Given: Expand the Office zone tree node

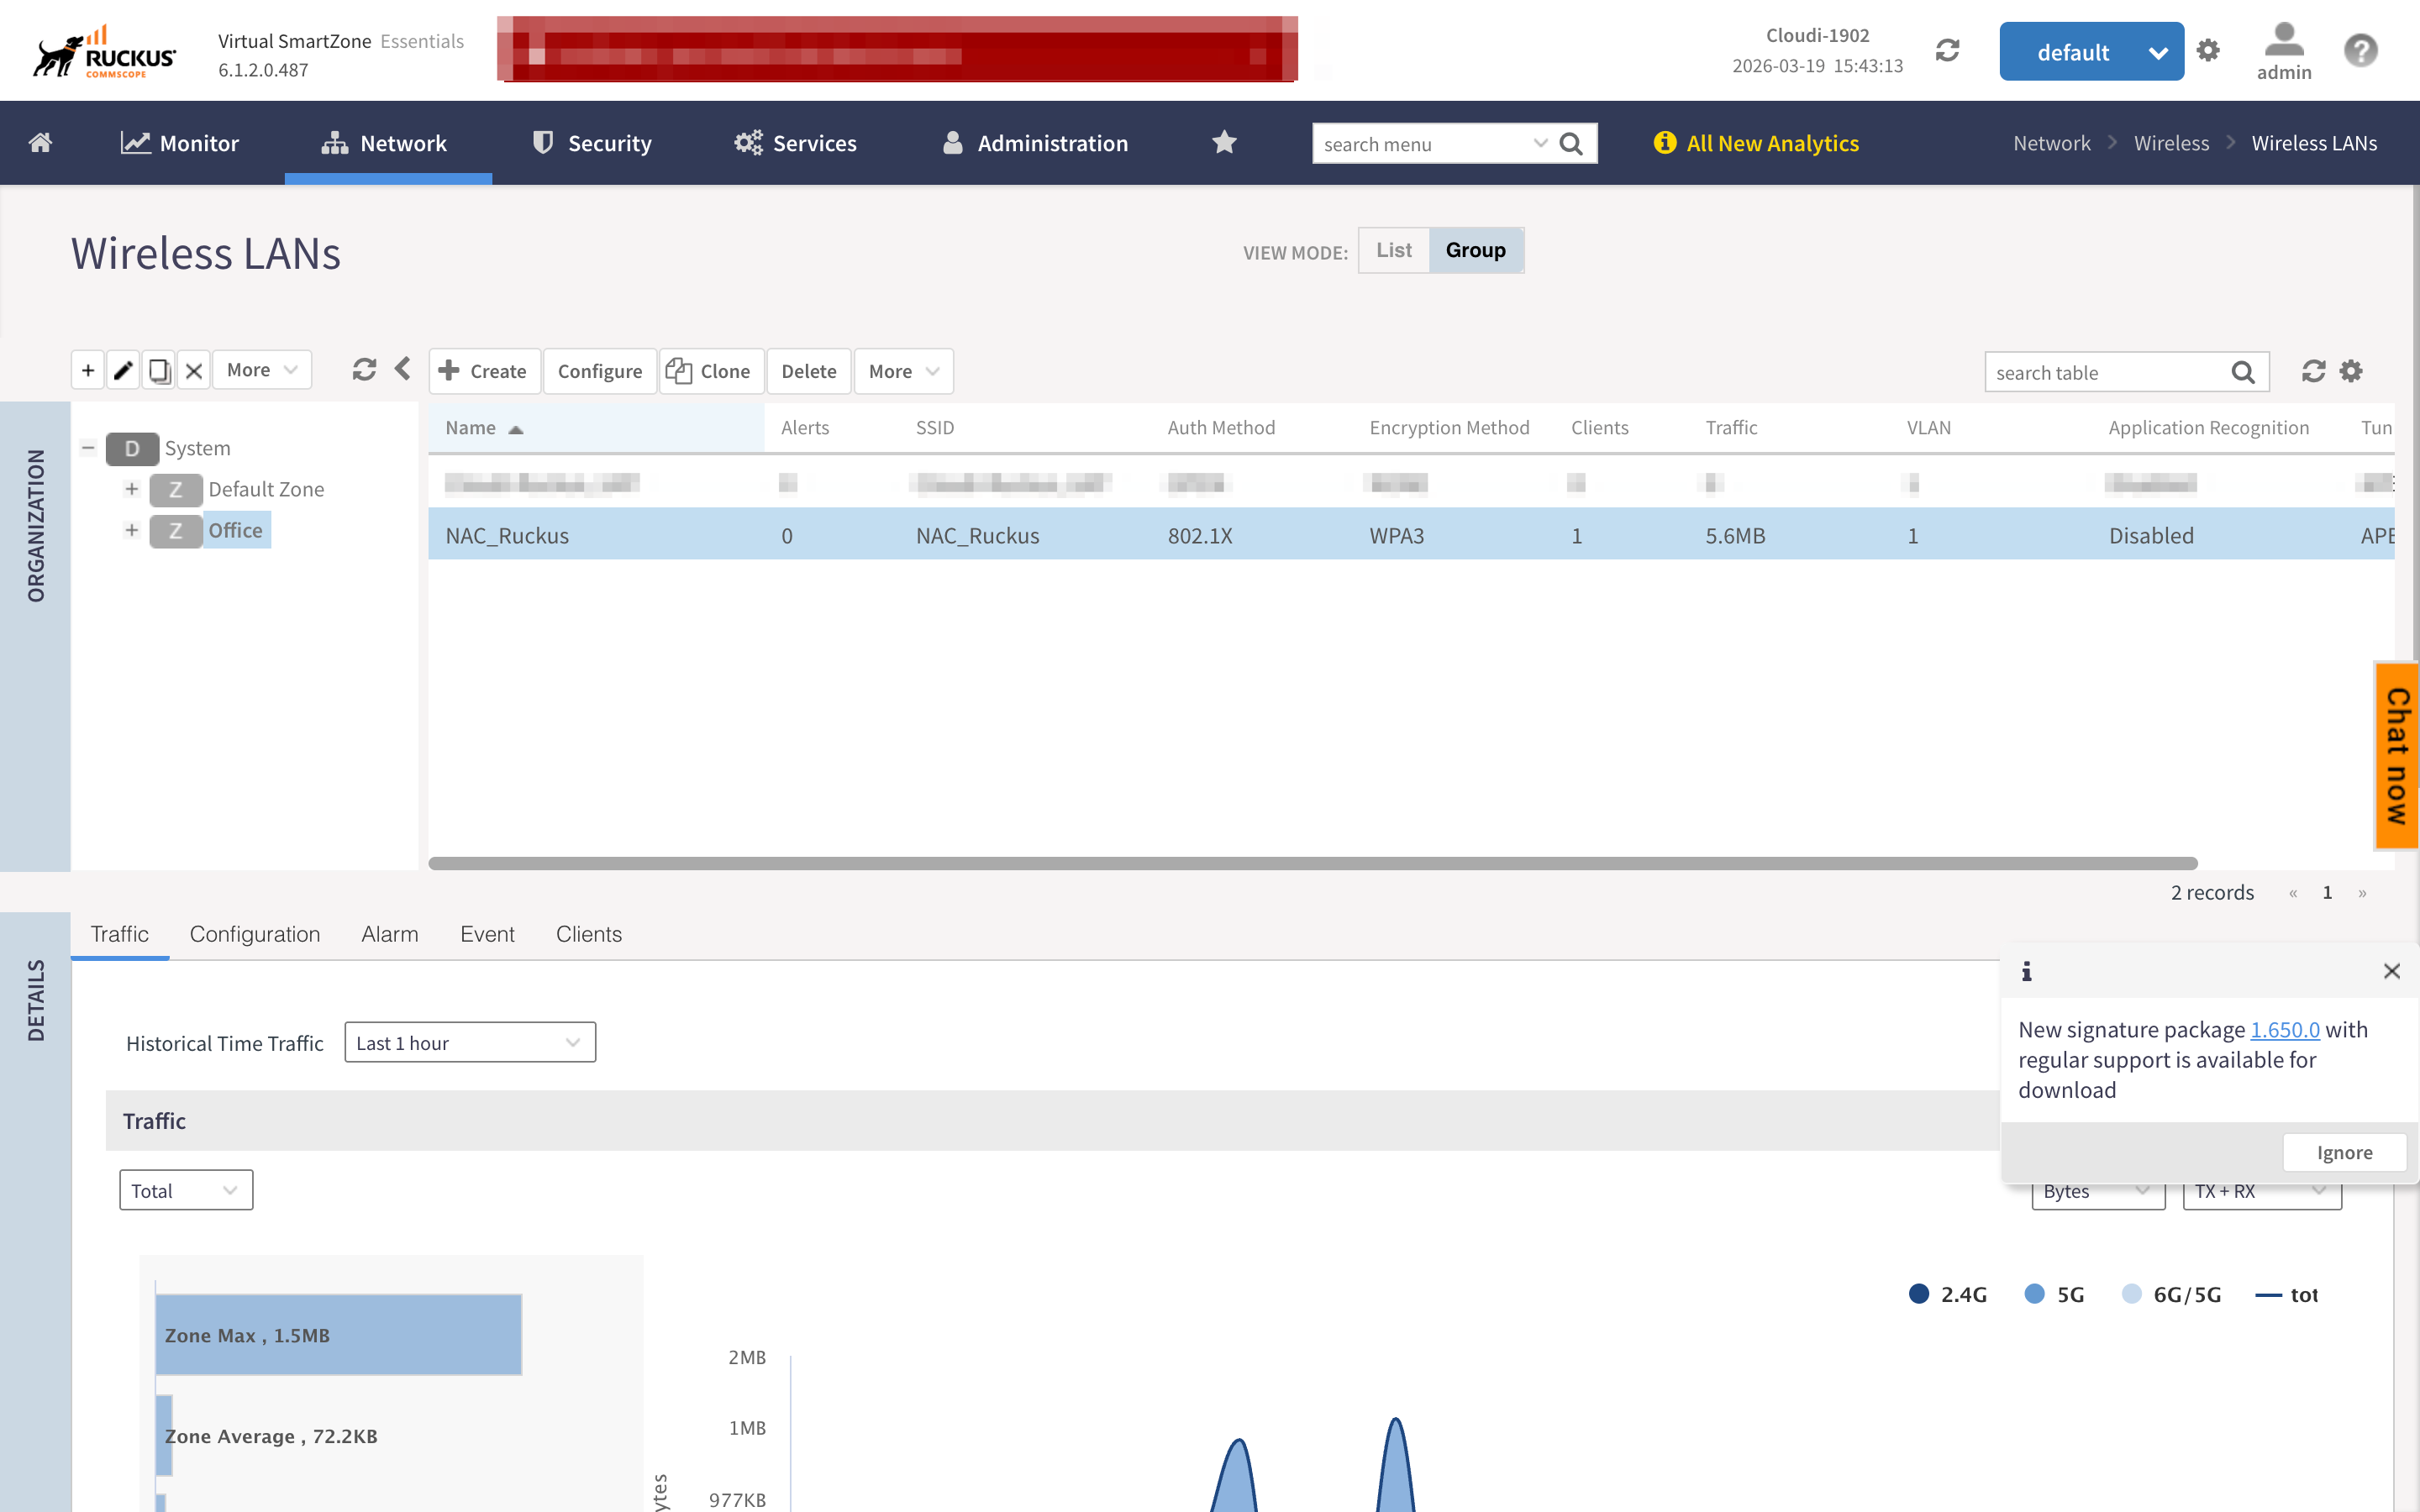Looking at the screenshot, I should (131, 530).
